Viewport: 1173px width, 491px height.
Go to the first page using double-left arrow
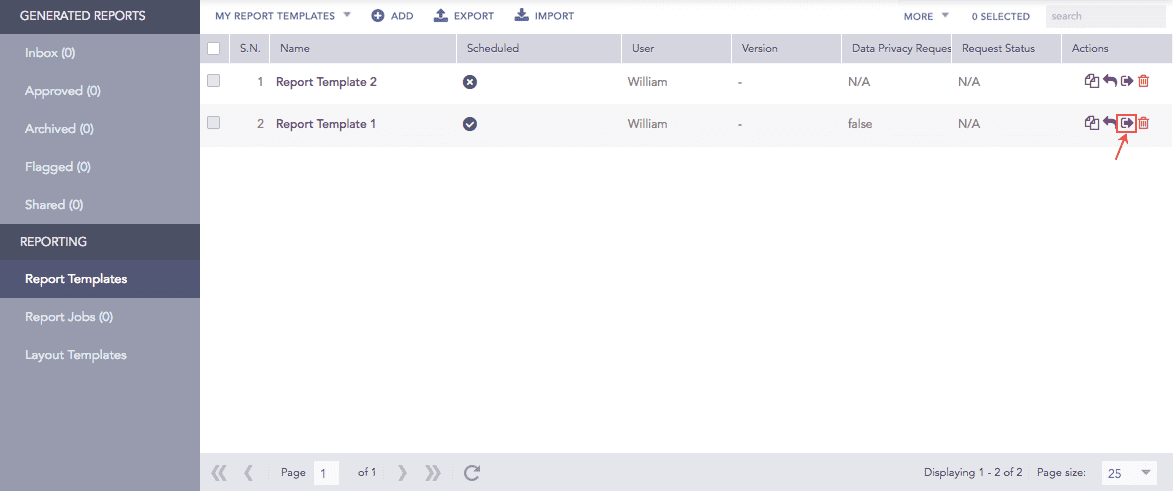coord(218,472)
